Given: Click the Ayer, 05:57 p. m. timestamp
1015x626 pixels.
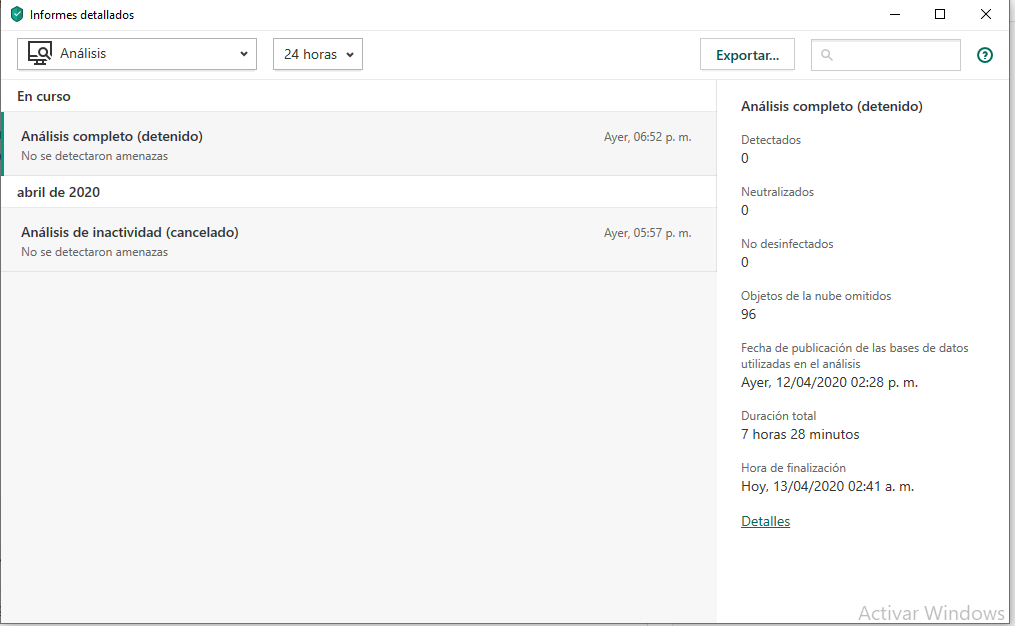Looking at the screenshot, I should point(647,233).
